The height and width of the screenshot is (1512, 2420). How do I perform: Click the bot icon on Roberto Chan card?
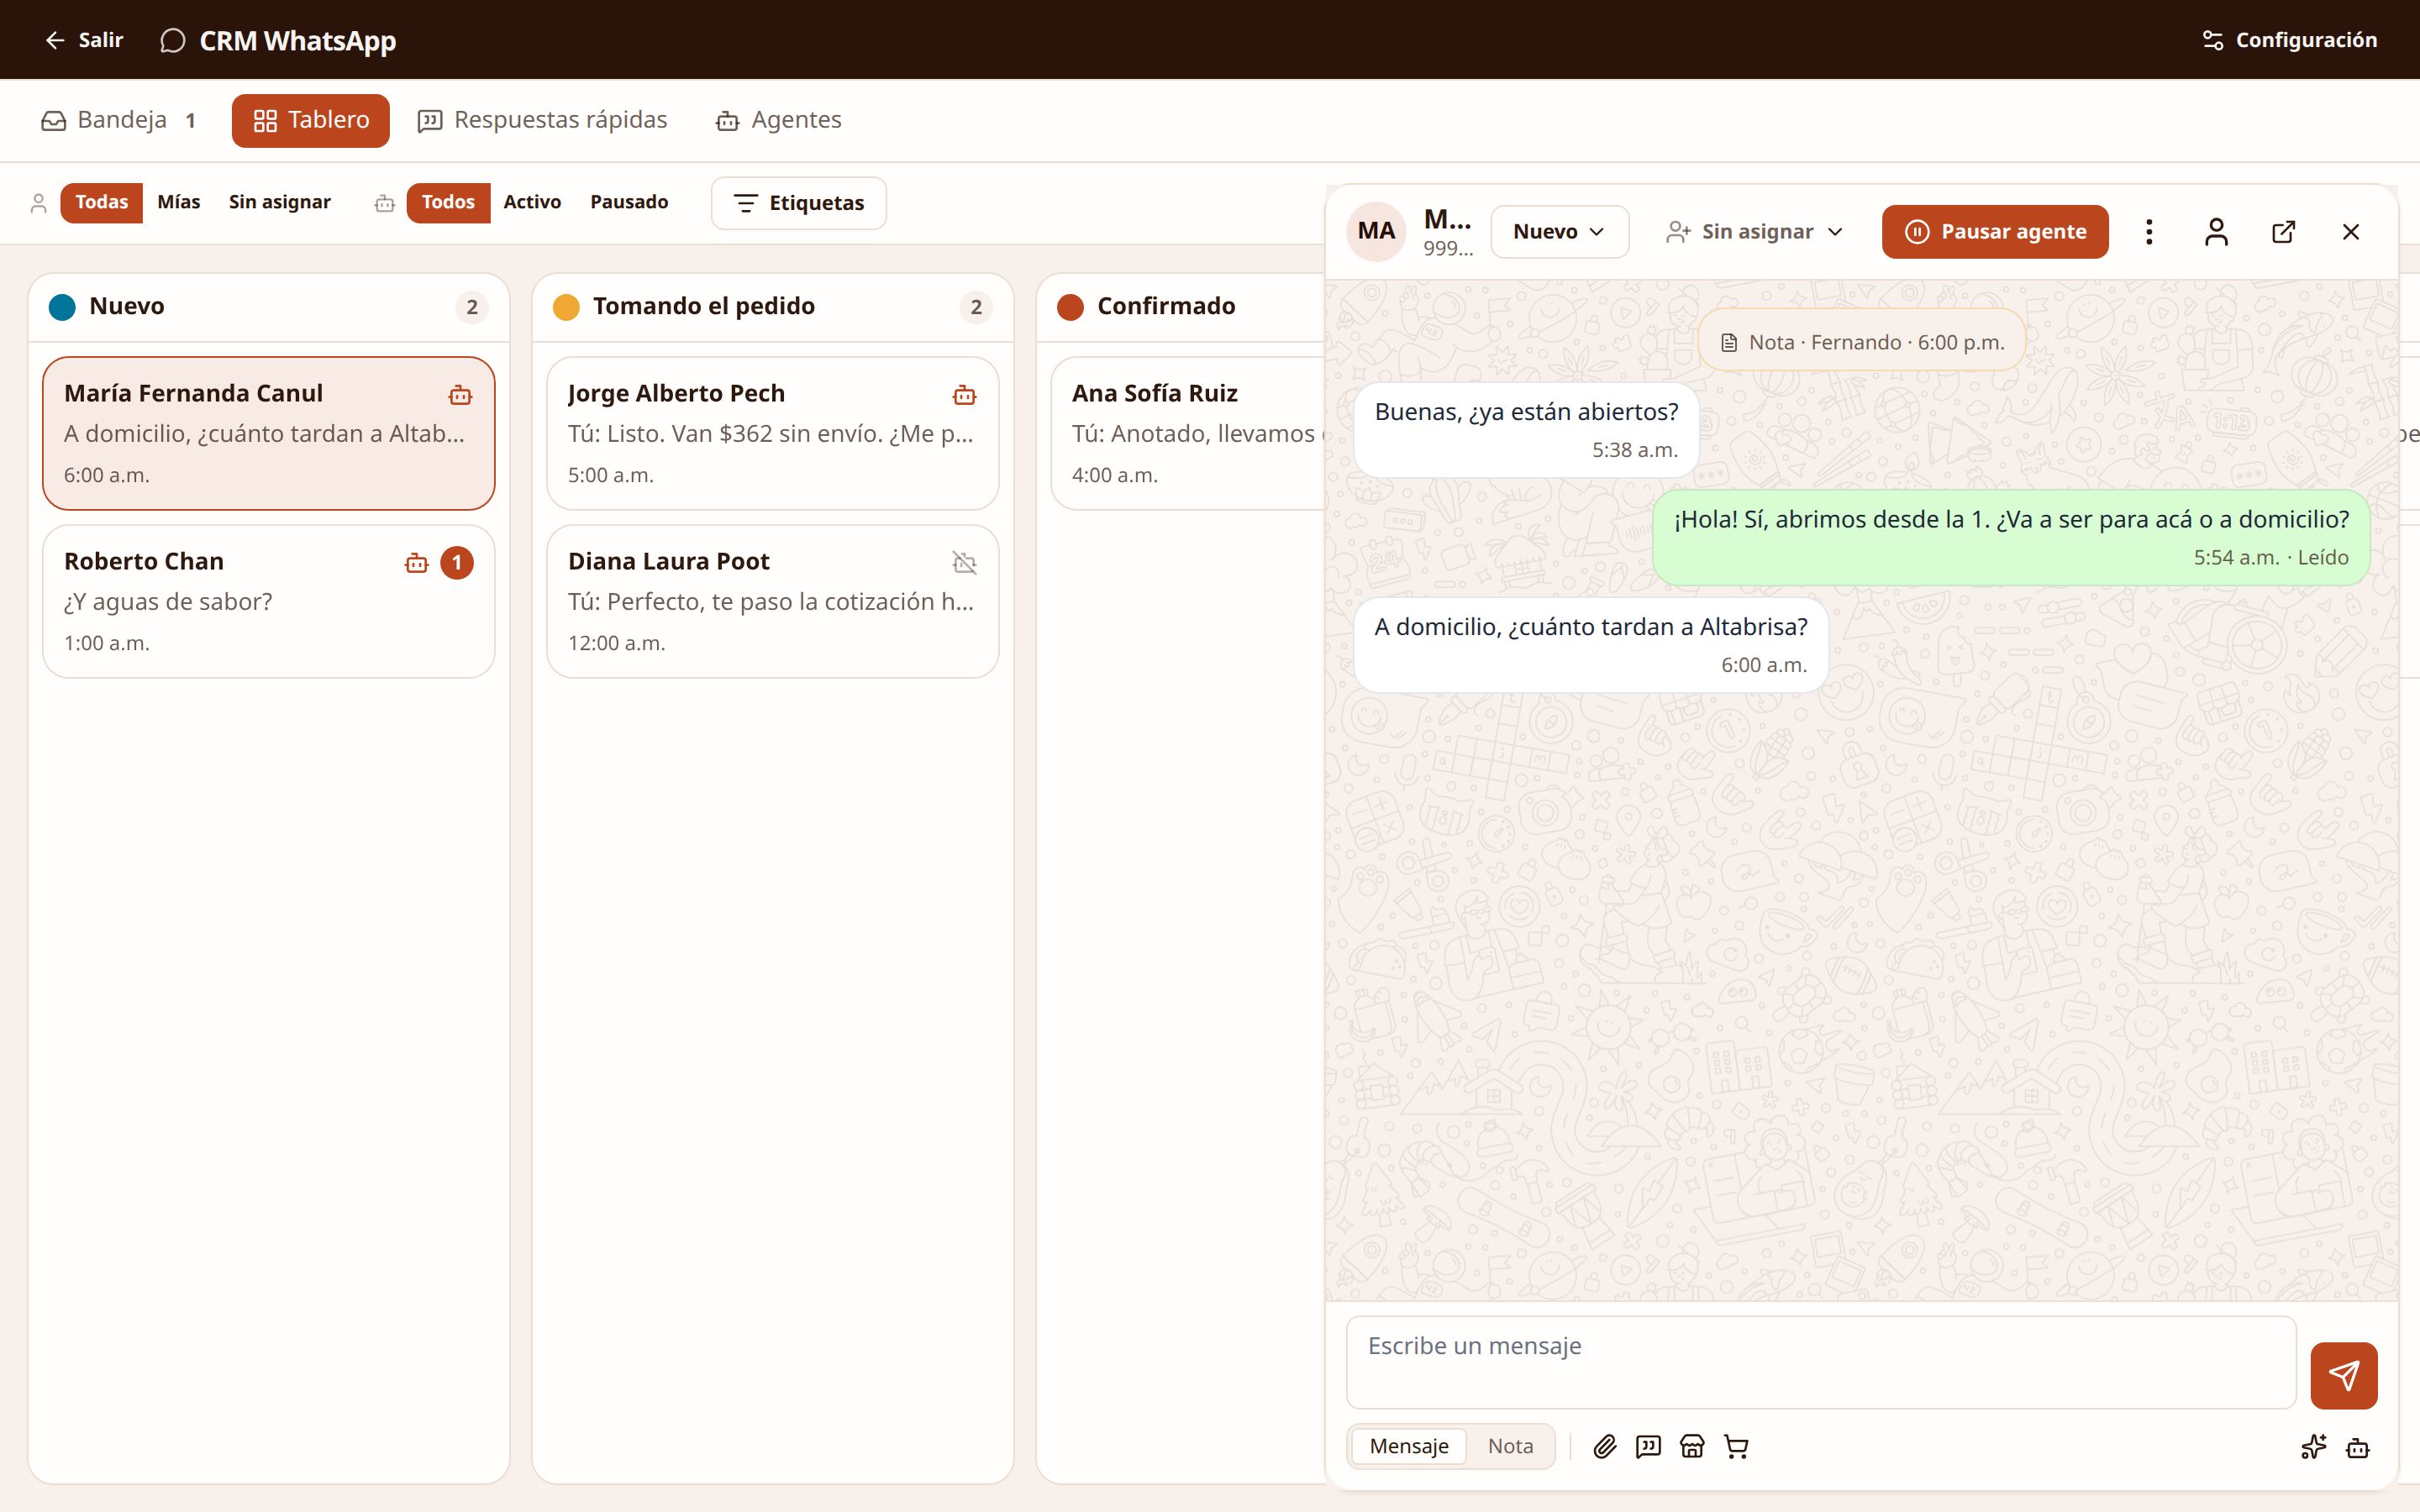click(416, 562)
